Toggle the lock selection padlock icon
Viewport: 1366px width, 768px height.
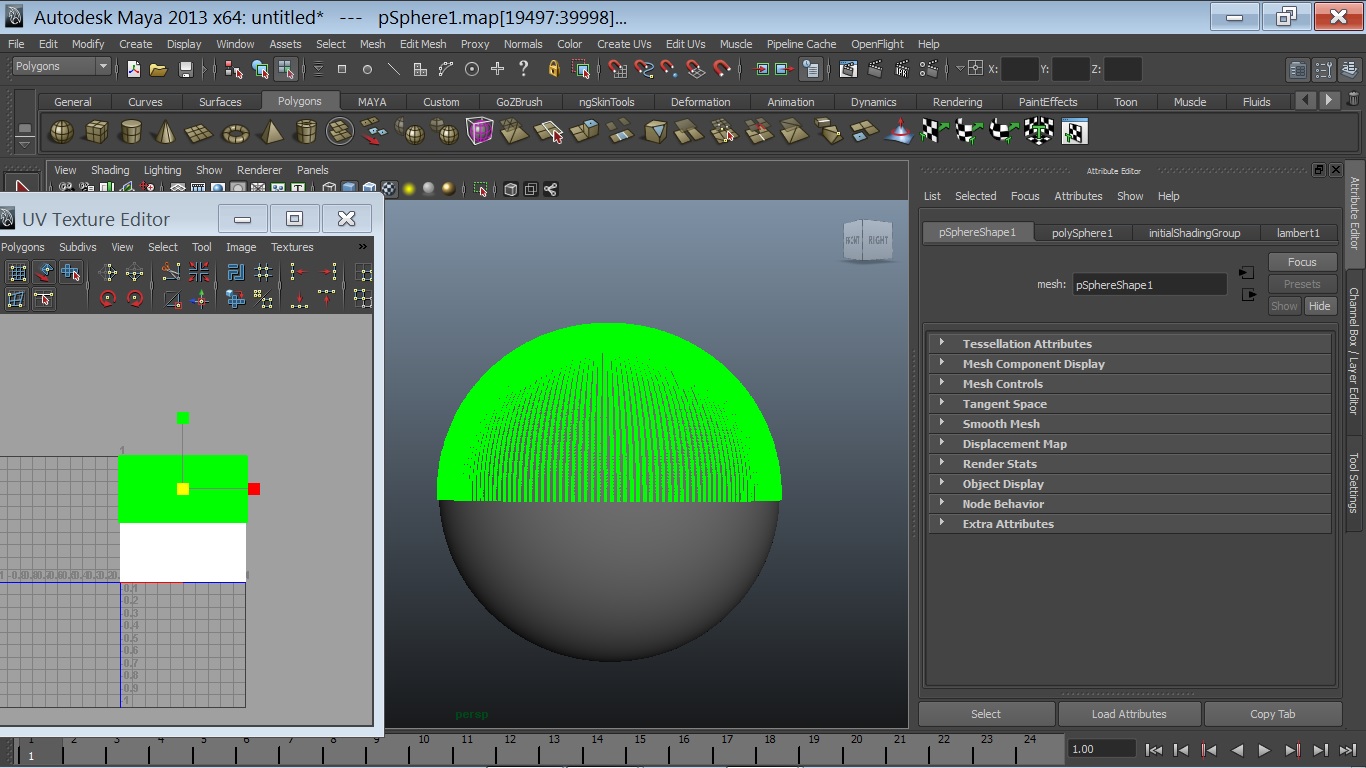click(x=553, y=69)
